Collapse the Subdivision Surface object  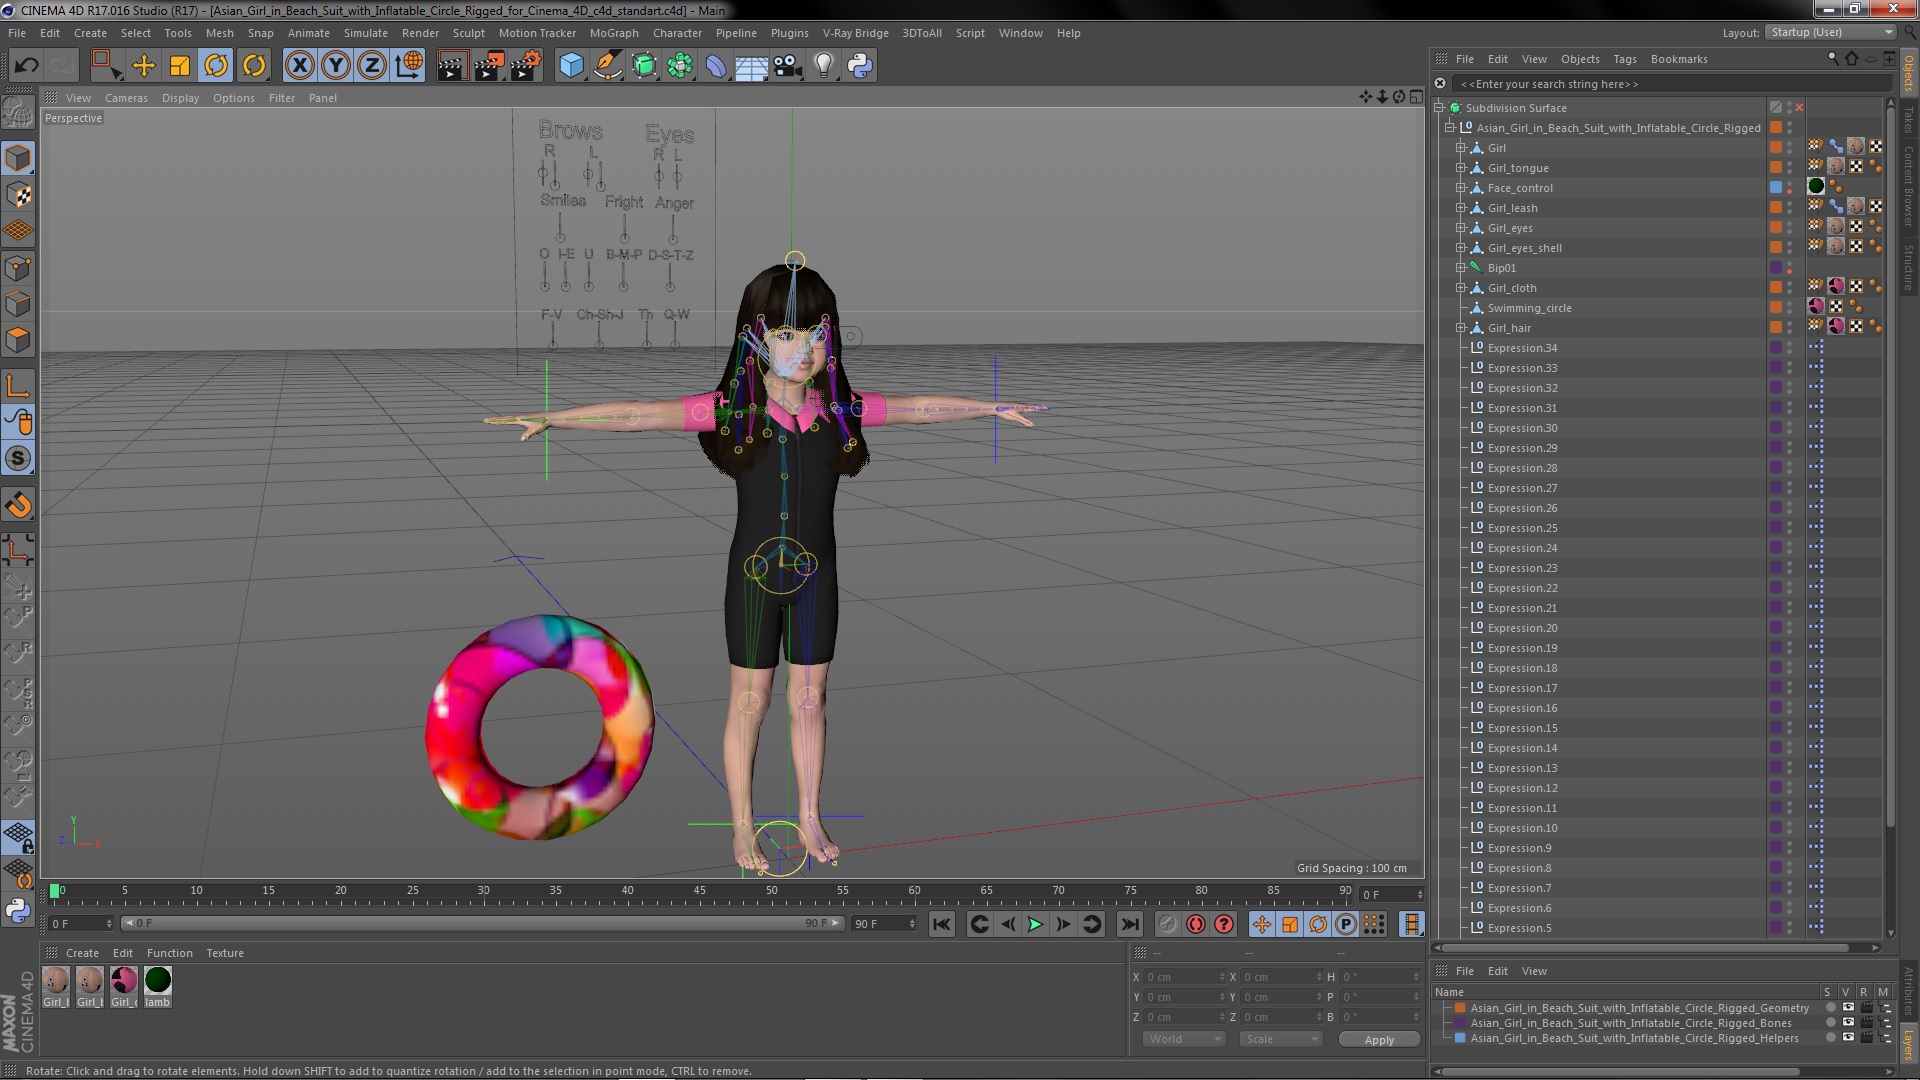pos(1439,108)
